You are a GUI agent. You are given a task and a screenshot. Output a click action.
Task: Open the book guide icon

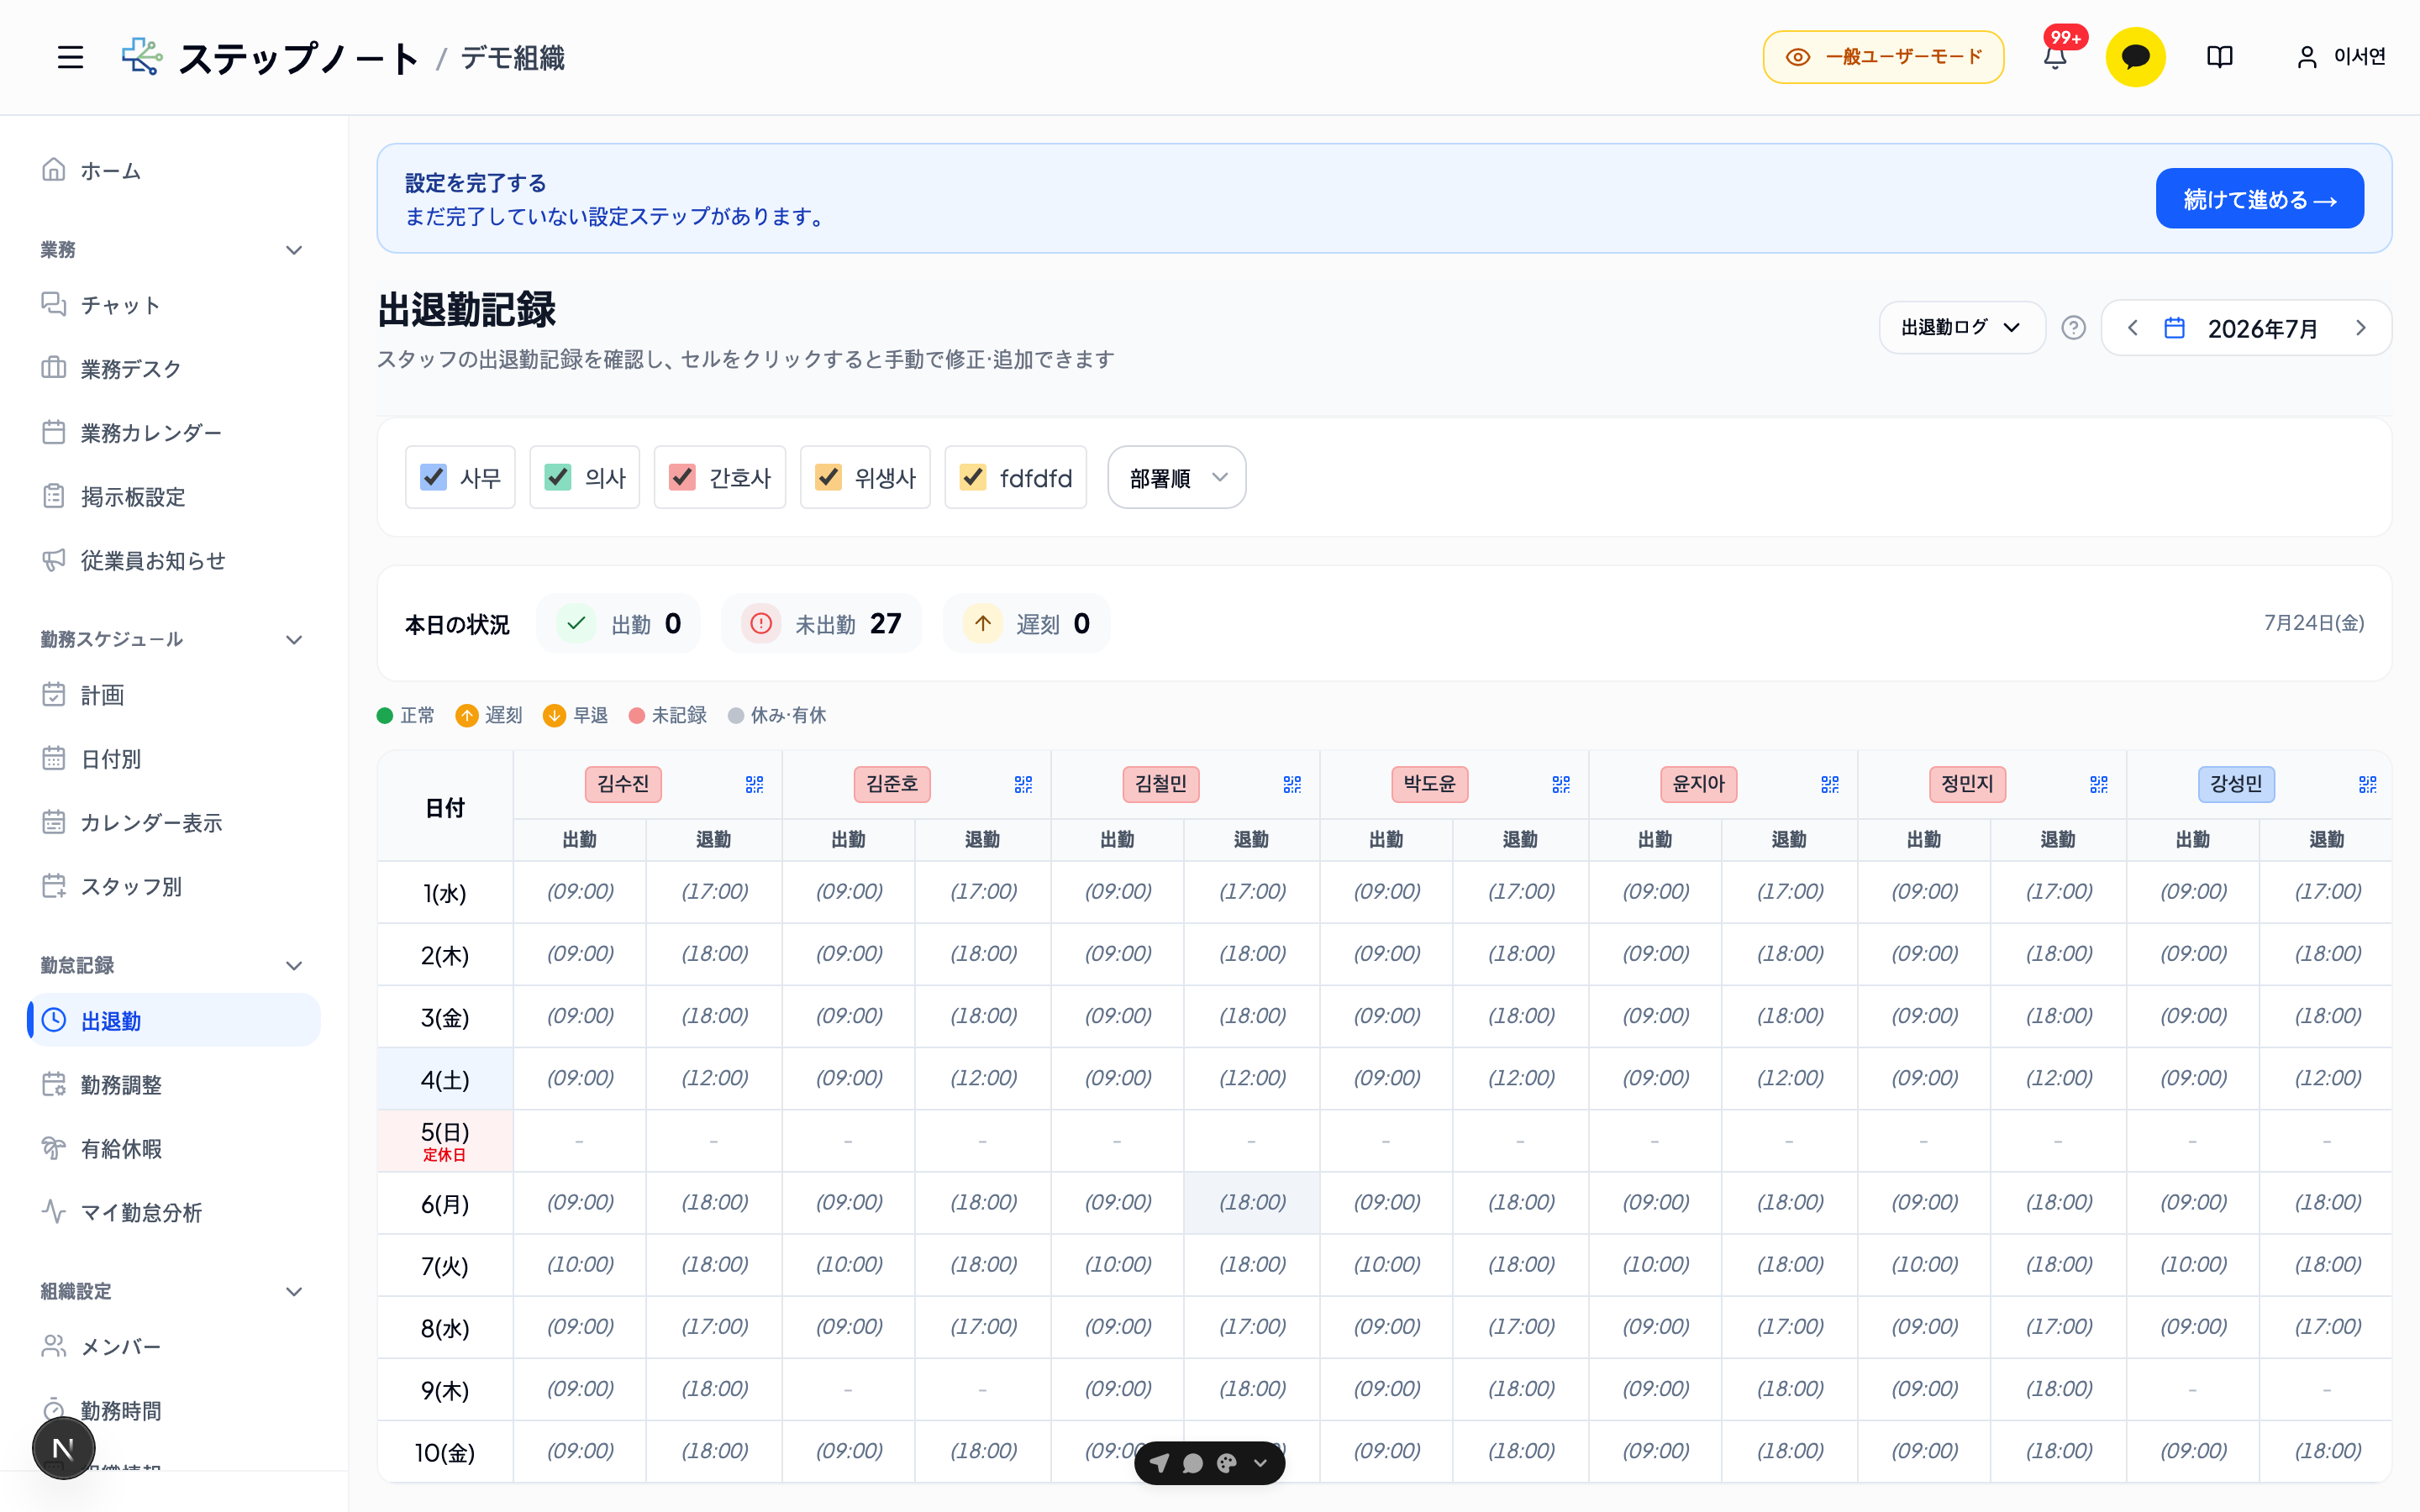point(2219,57)
